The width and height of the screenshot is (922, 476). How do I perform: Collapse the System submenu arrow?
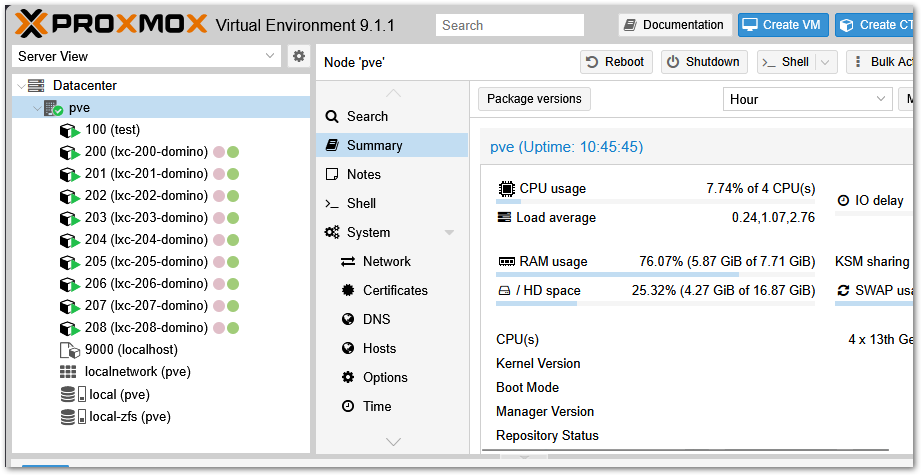pos(449,233)
